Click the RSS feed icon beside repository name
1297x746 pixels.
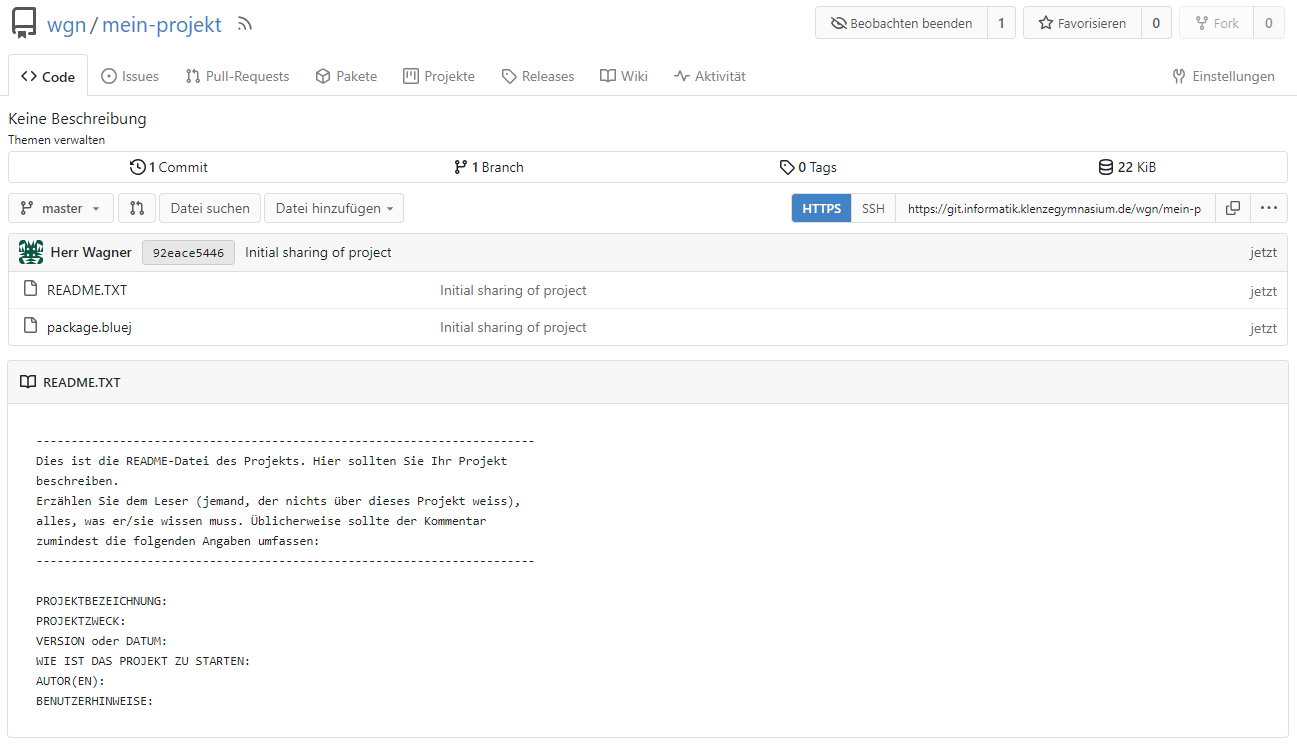click(x=245, y=24)
